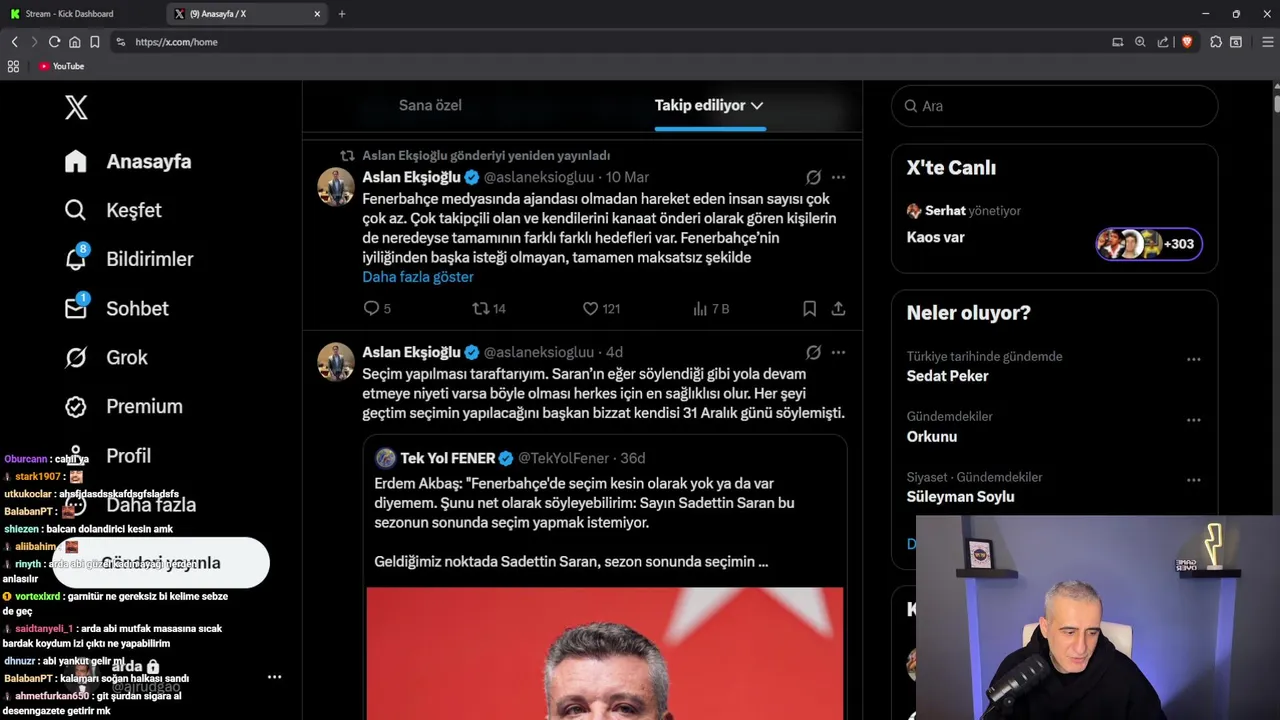The height and width of the screenshot is (720, 1280).
Task: Open Sohbet envelope icon
Action: [76, 307]
